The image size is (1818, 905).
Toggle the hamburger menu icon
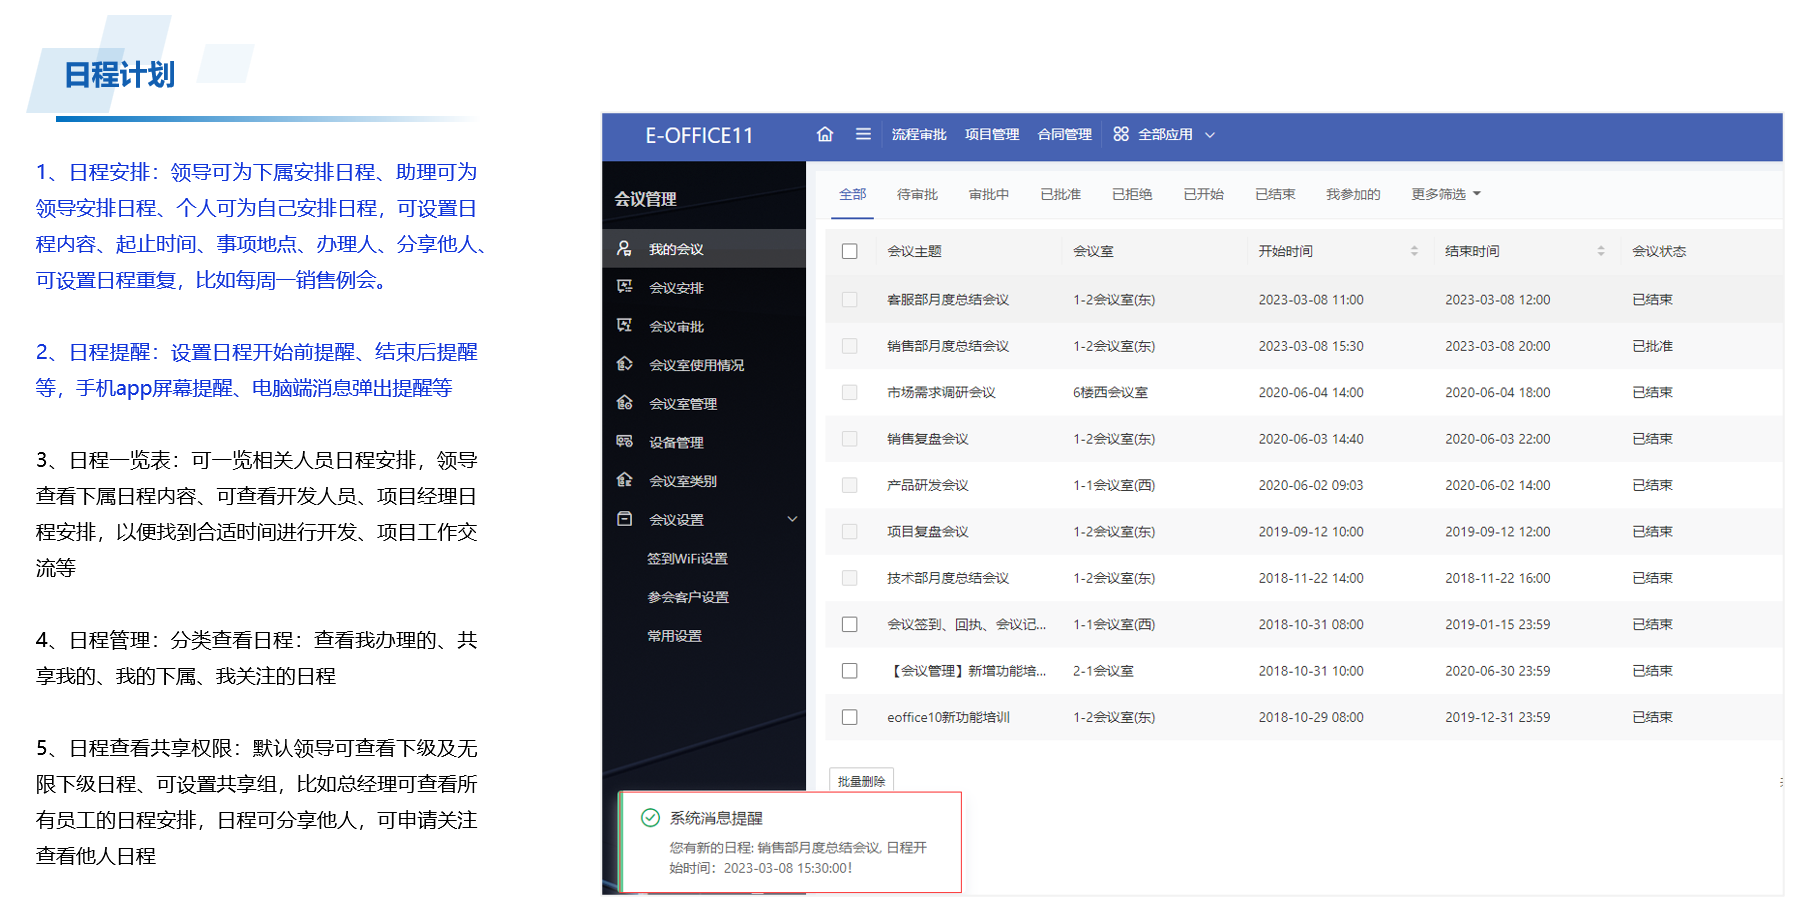pyautogui.click(x=863, y=134)
